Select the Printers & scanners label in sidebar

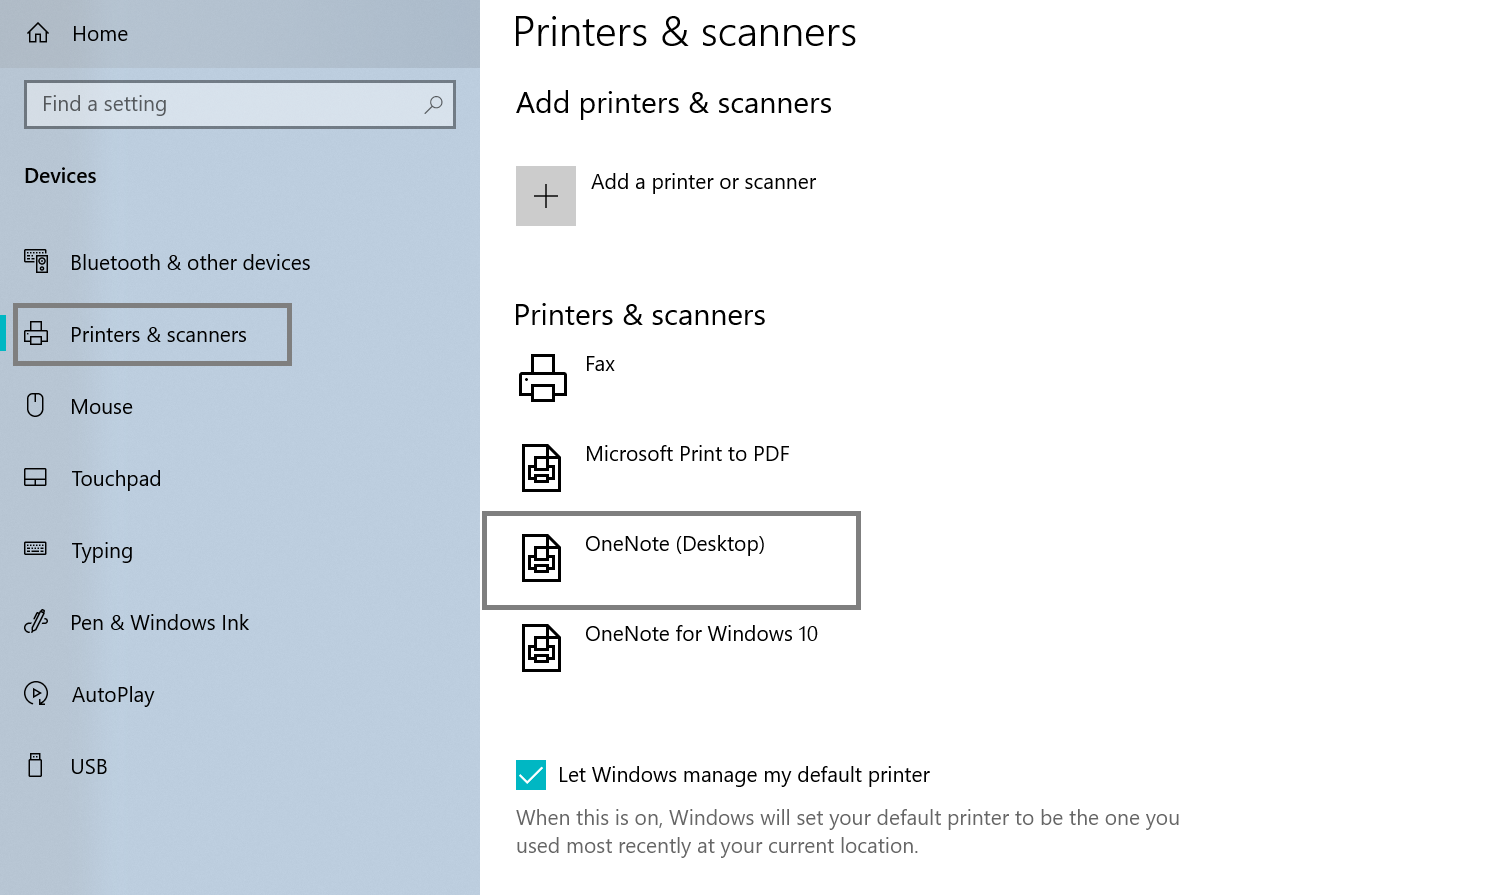tap(158, 334)
